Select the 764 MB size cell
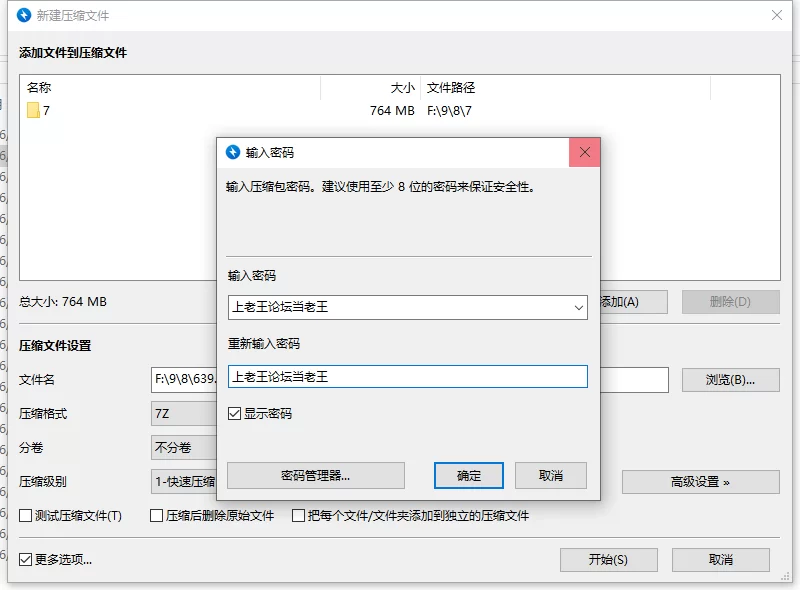 (392, 111)
